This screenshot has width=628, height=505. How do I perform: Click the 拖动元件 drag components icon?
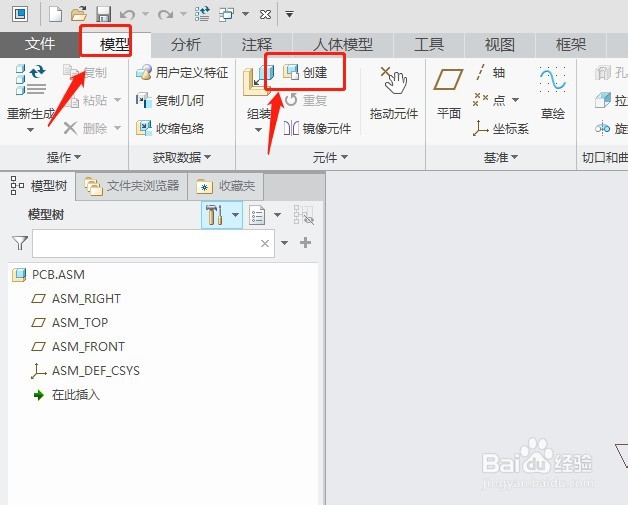(394, 80)
